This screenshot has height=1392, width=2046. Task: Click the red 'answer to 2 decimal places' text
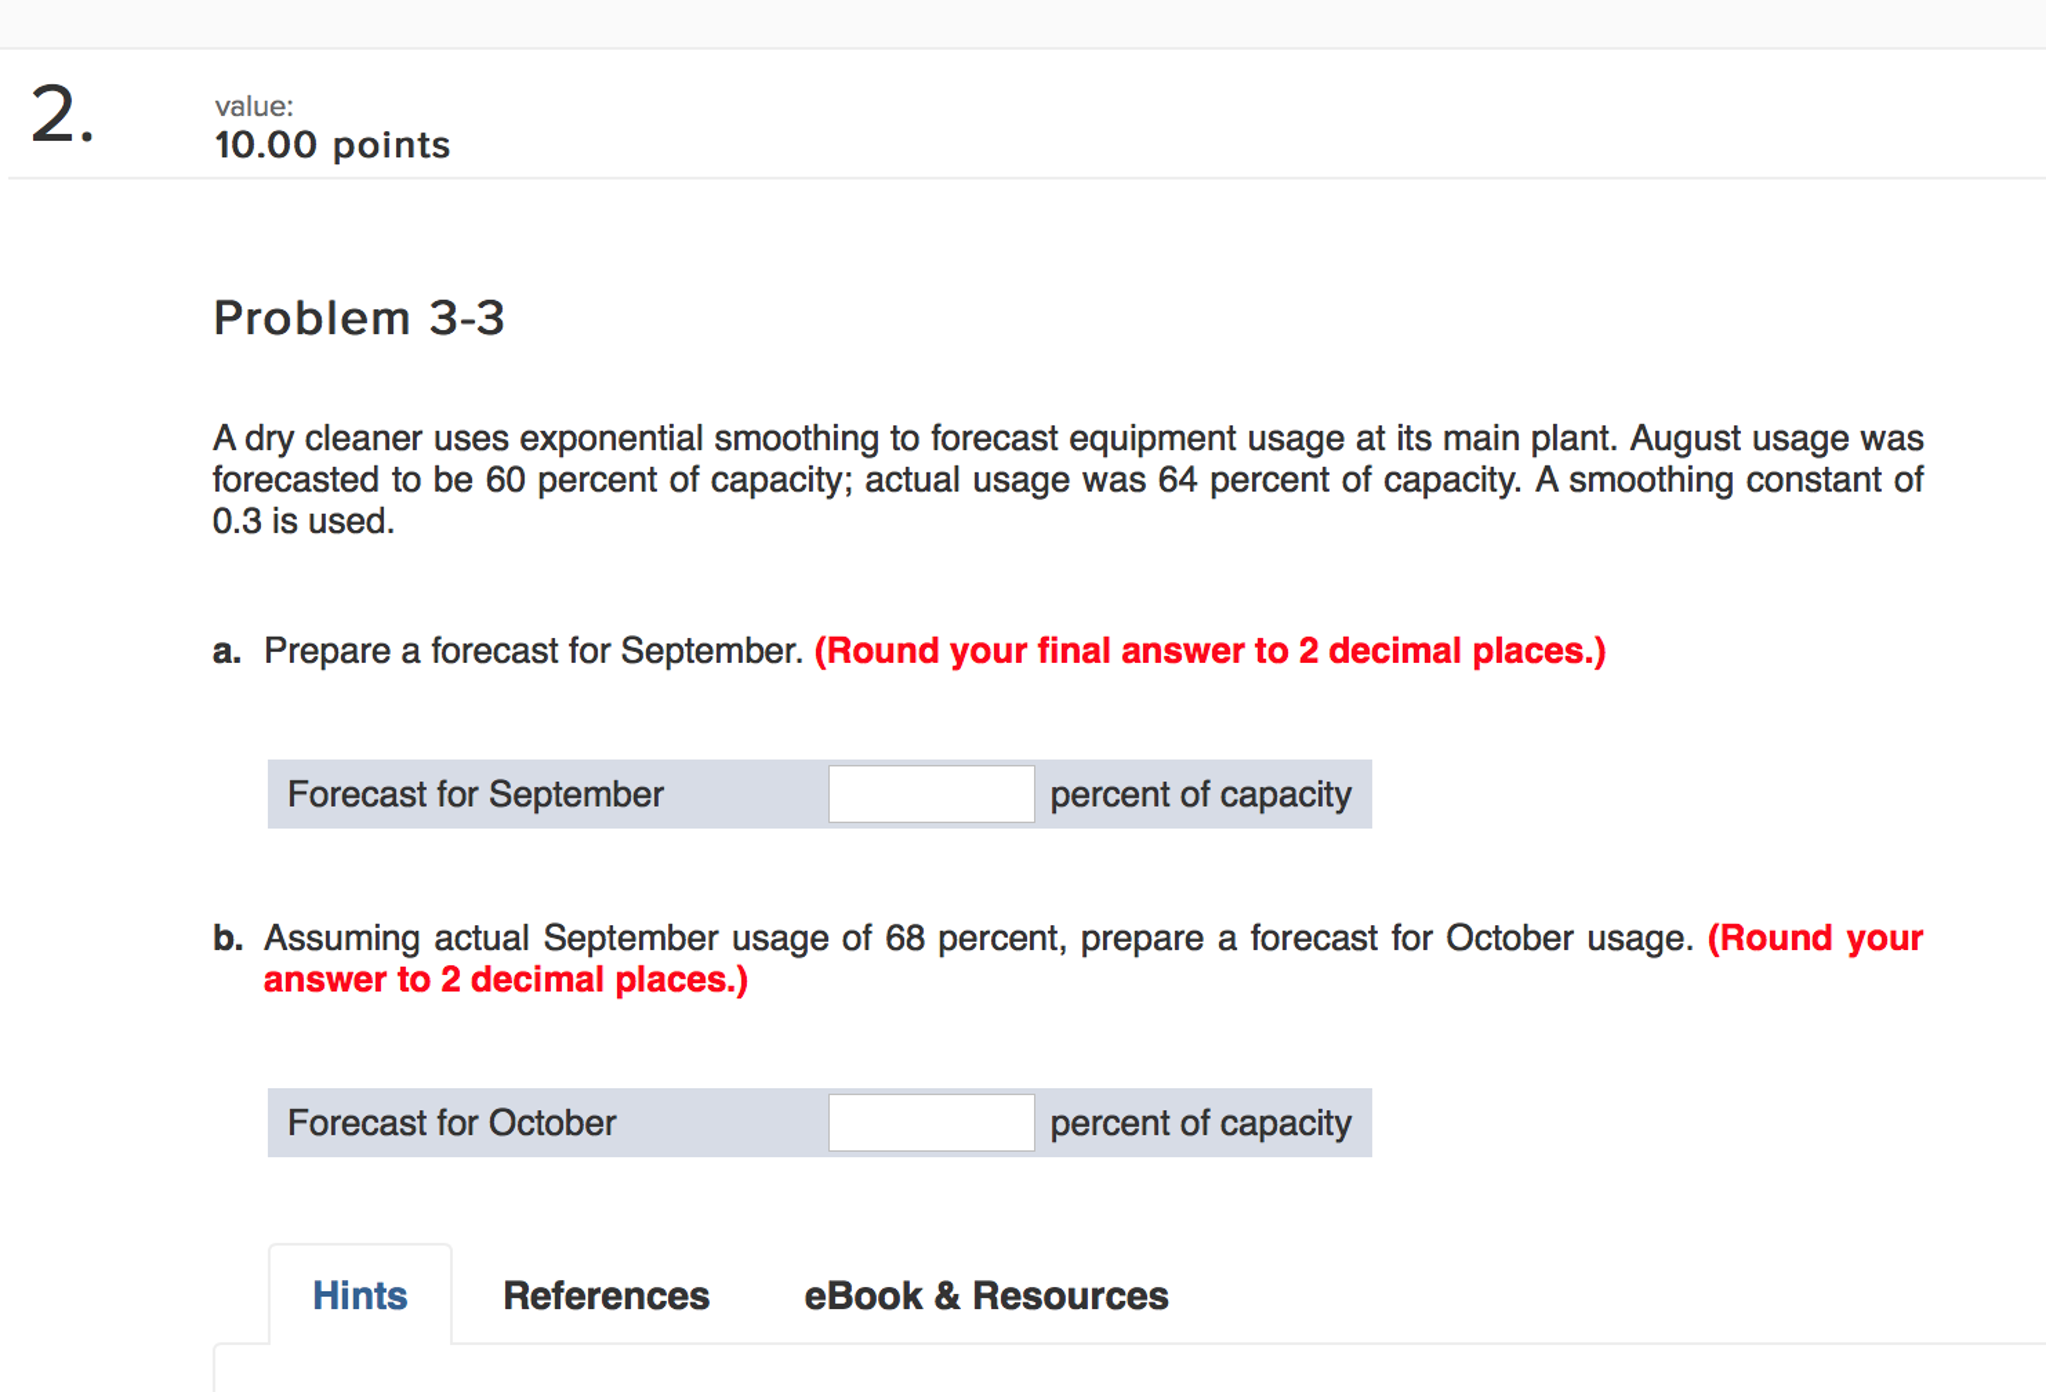[x=506, y=979]
